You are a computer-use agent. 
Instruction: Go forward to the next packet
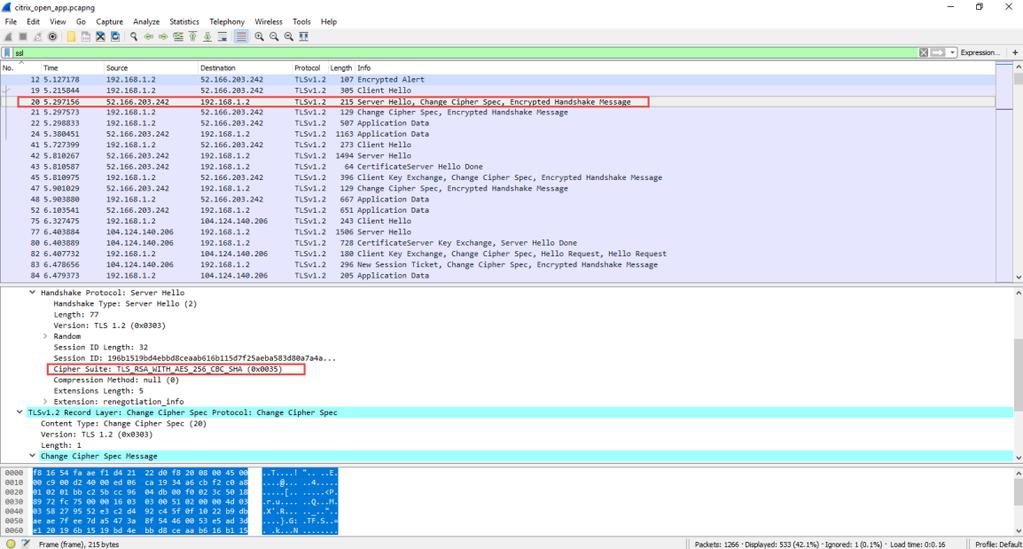click(x=163, y=37)
